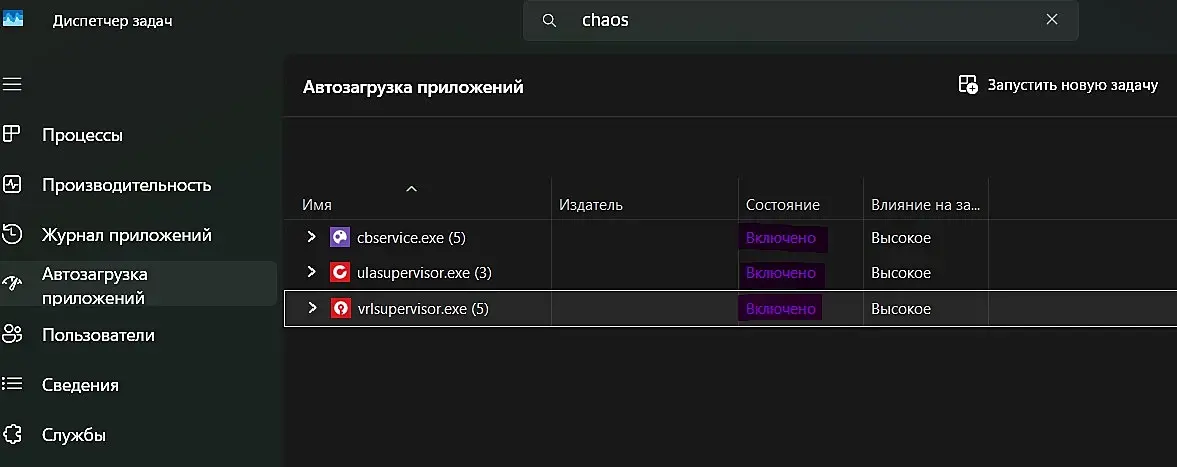Click the chaos search field
Screen dimensions: 1177x467
point(800,20)
